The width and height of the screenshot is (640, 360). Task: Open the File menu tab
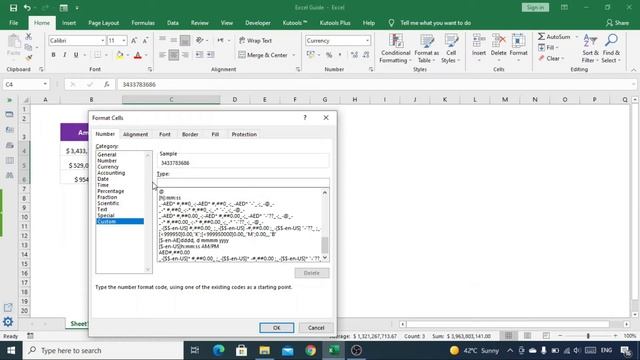(x=13, y=23)
